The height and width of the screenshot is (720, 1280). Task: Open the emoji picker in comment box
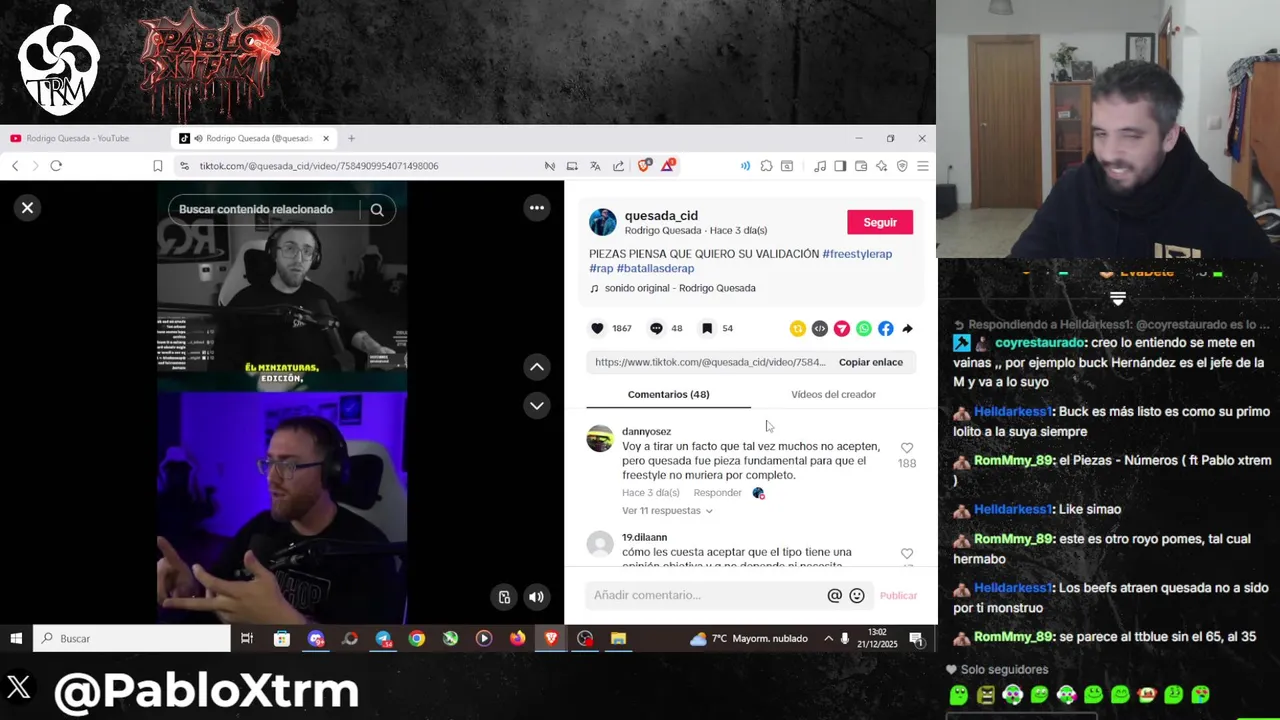point(857,596)
